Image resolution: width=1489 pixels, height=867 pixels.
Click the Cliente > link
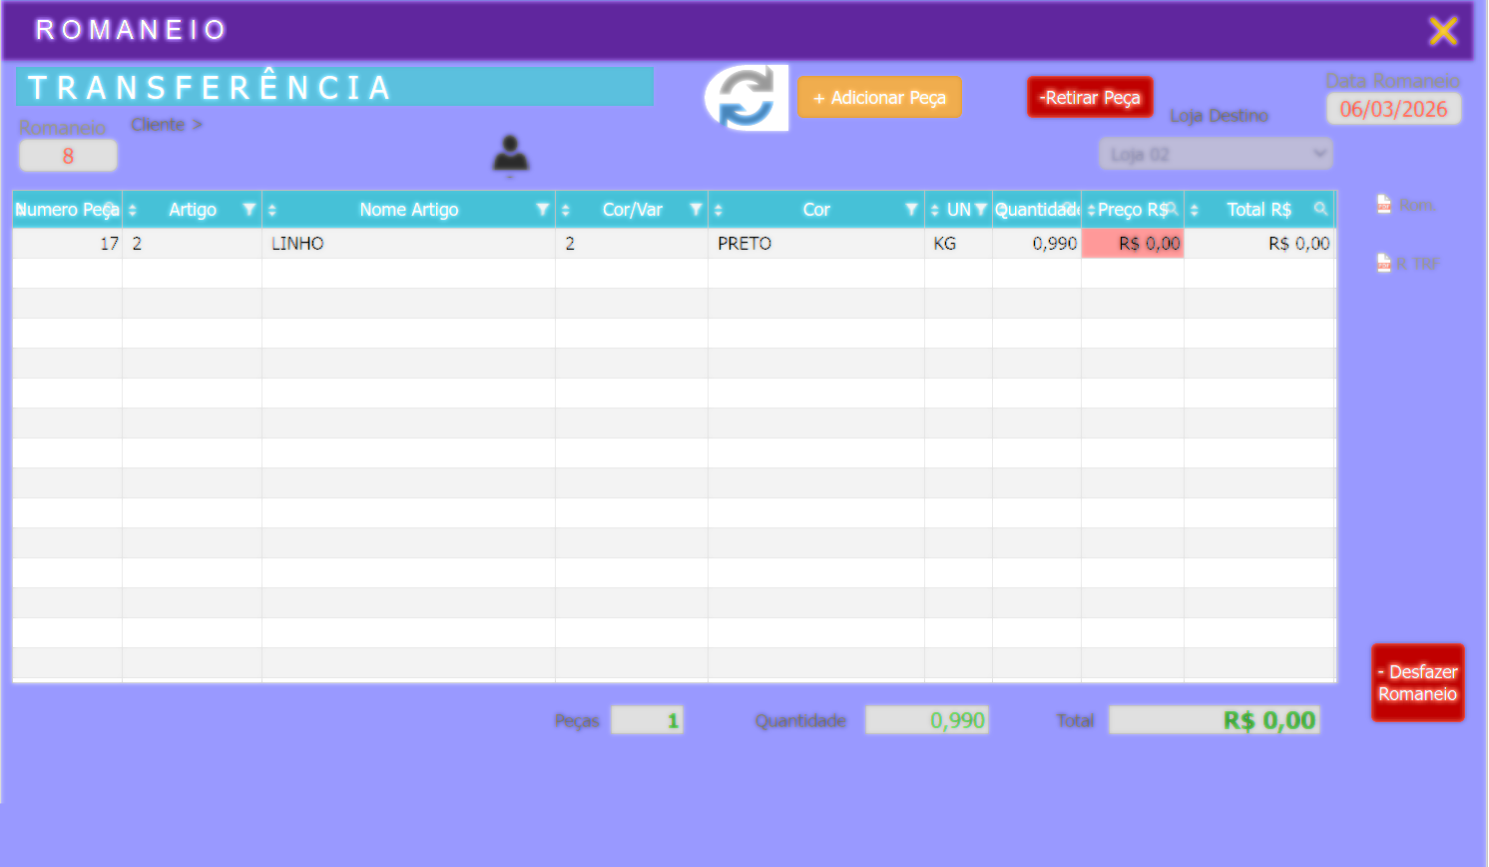coord(166,125)
